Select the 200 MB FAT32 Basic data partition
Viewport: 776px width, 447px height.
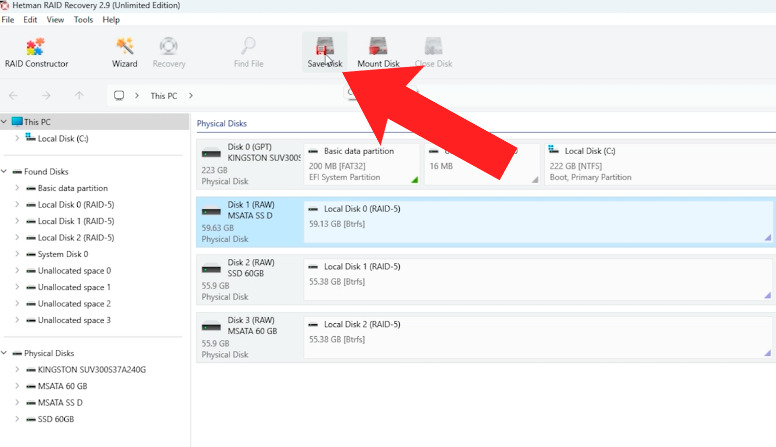point(361,164)
